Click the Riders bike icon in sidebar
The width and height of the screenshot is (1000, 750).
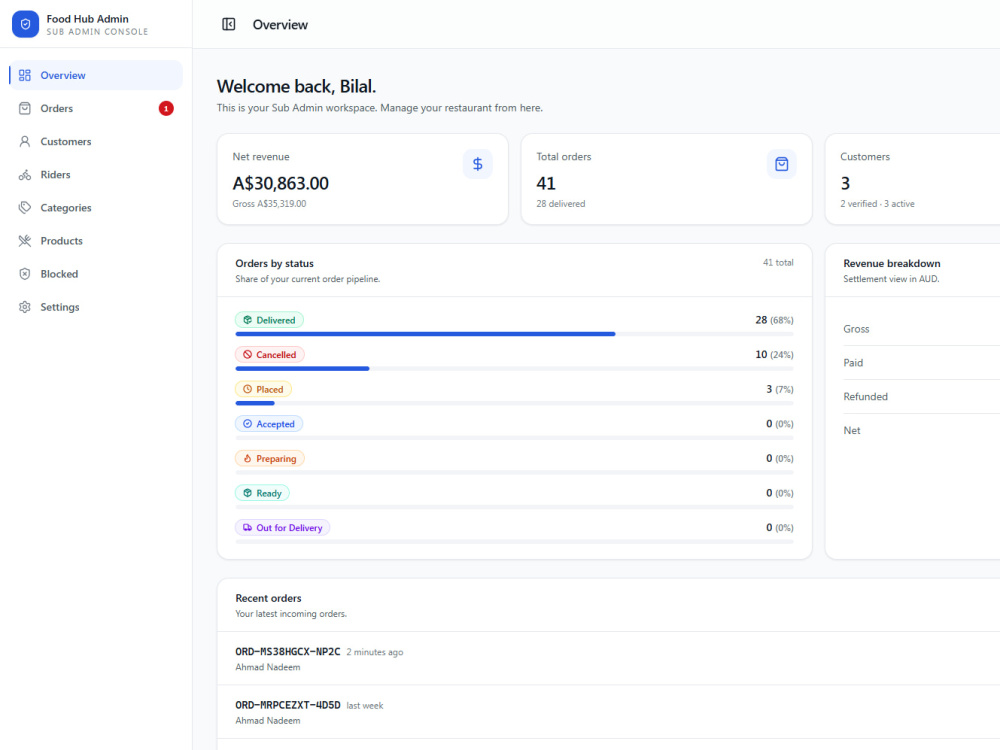25,175
